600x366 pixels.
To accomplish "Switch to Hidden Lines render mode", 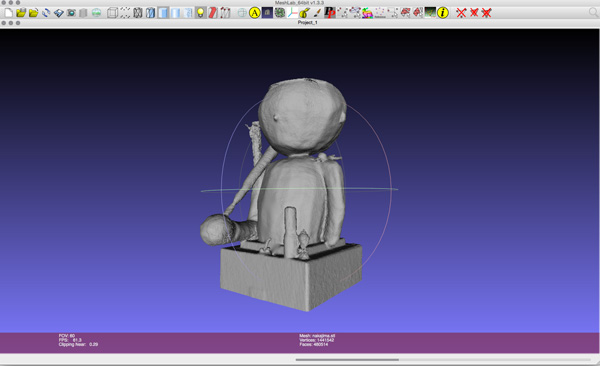I will pyautogui.click(x=150, y=13).
